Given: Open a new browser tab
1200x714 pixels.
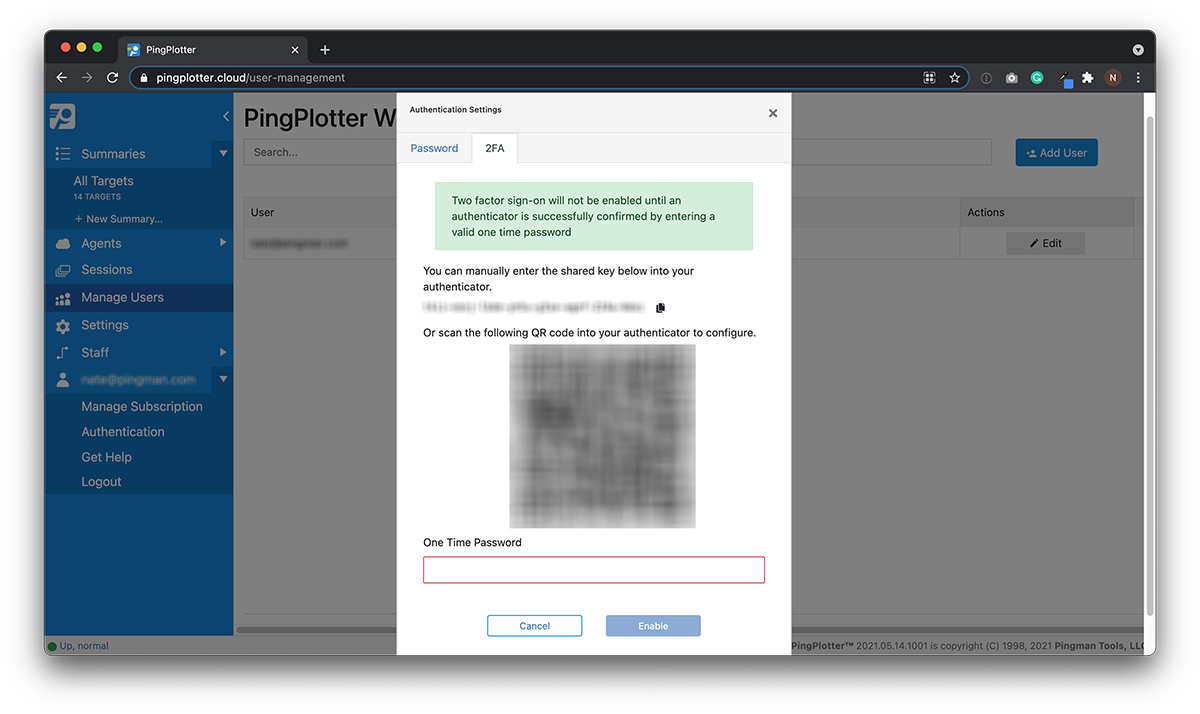Looking at the screenshot, I should point(325,50).
